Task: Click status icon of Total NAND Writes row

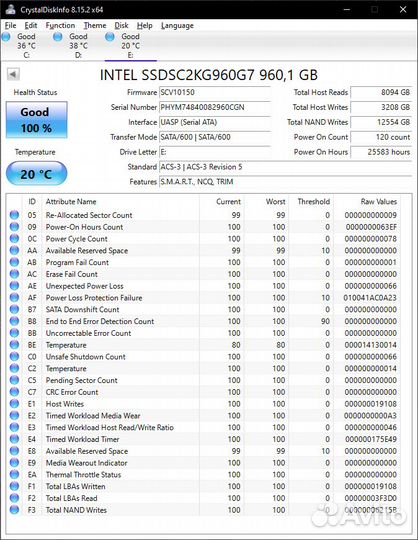Action: [14, 510]
